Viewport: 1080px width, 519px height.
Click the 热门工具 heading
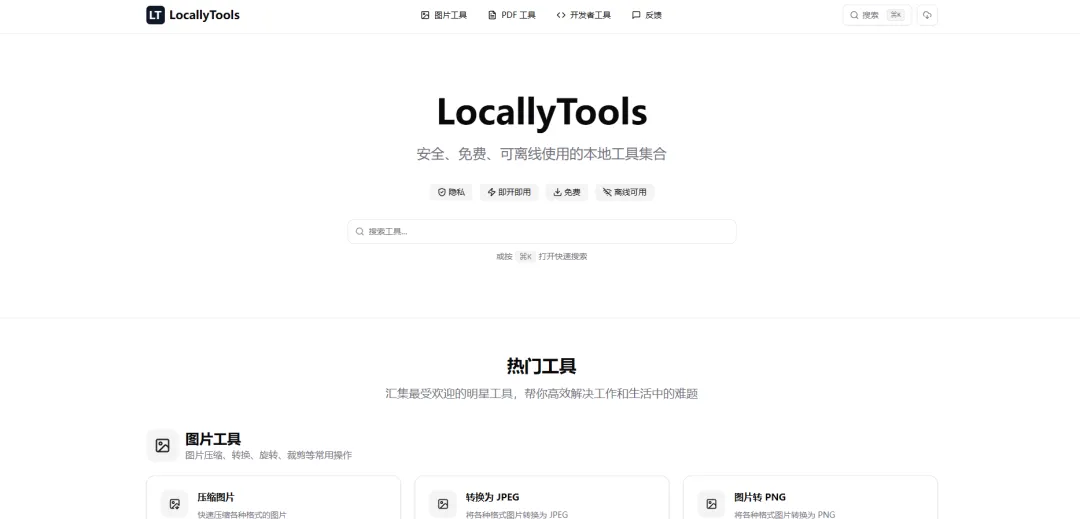tap(541, 366)
